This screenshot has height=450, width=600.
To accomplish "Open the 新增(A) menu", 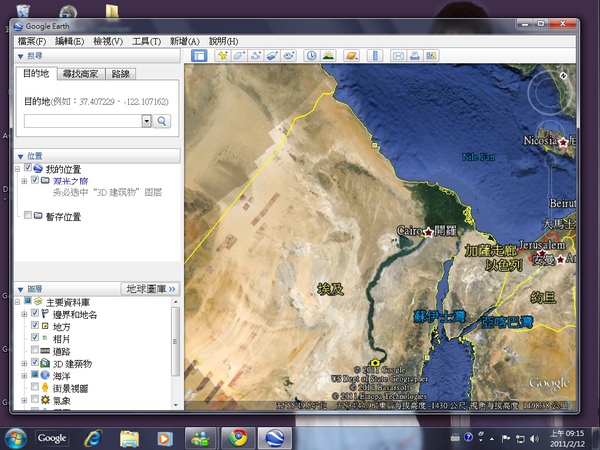I will click(184, 41).
